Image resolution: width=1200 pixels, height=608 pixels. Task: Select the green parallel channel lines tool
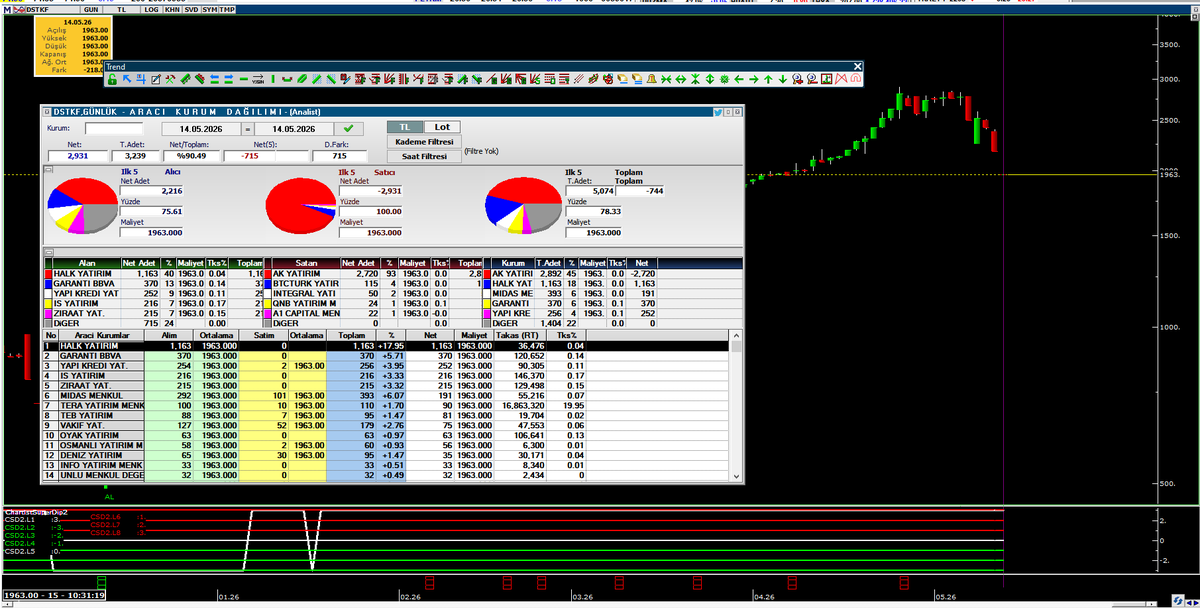301,79
